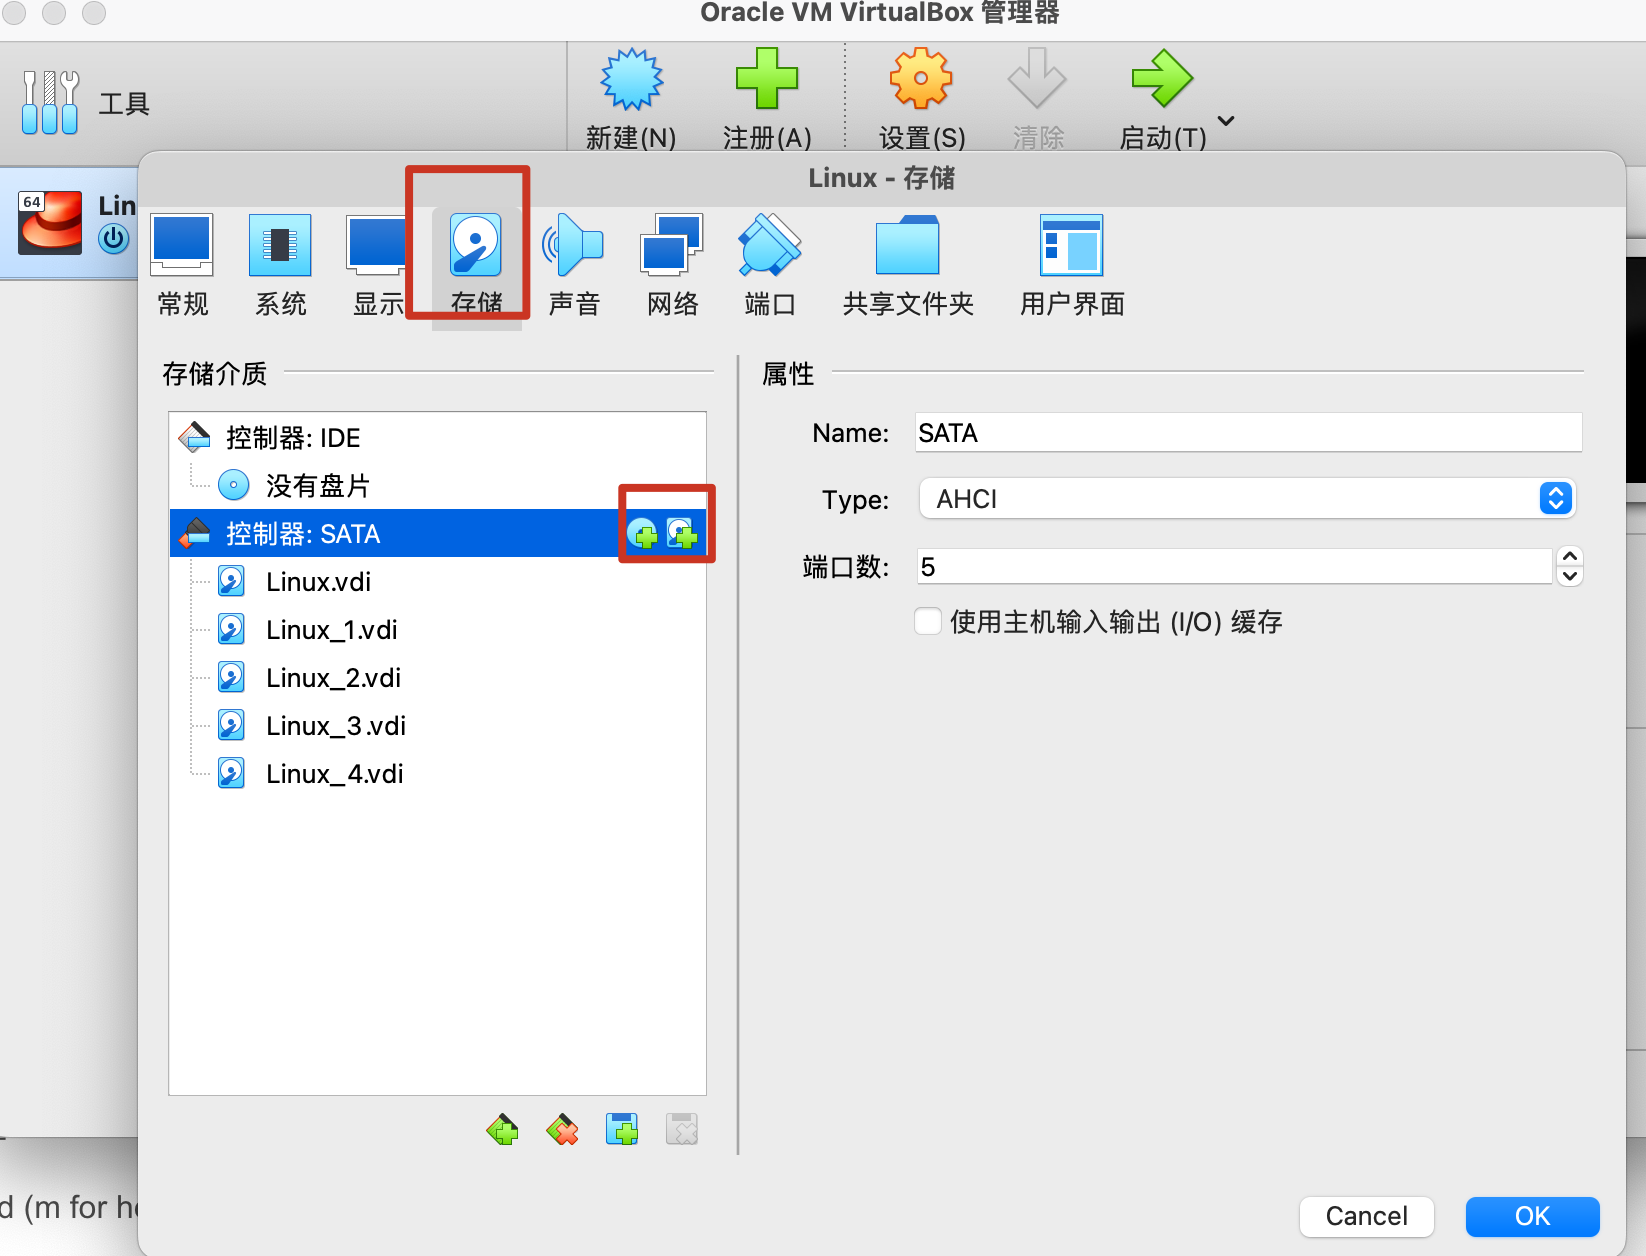Viewport: 1646px width, 1256px height.
Task: Click add hard disk icon on SATA controller
Action: tap(682, 534)
